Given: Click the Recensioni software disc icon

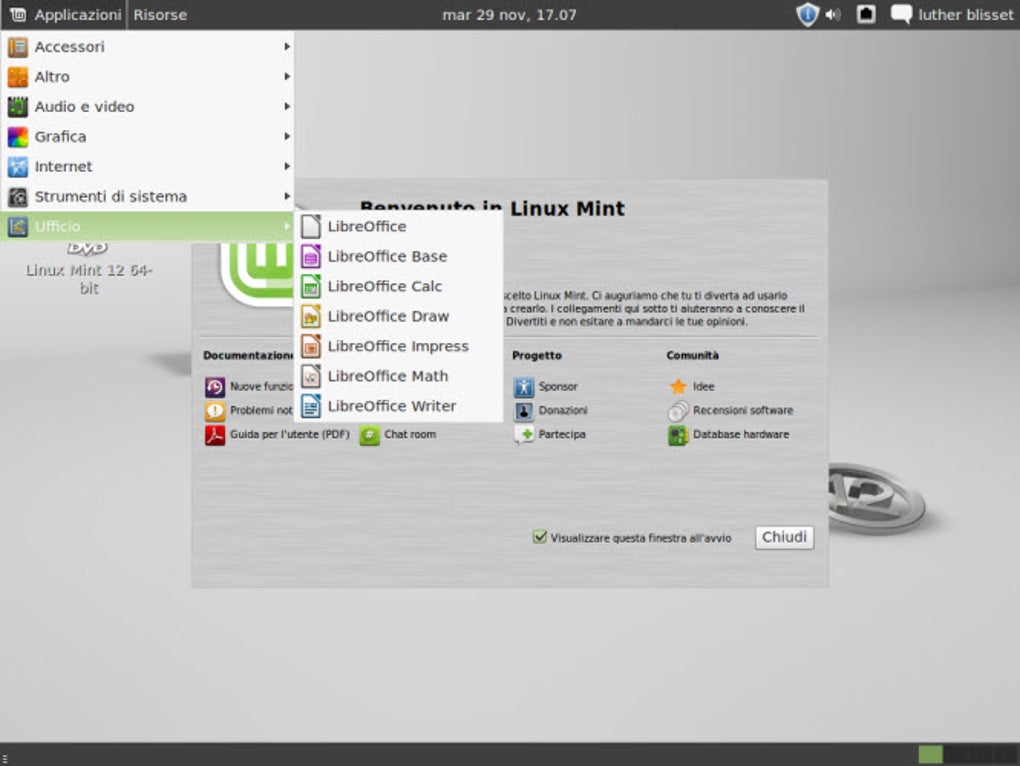Looking at the screenshot, I should click(678, 411).
